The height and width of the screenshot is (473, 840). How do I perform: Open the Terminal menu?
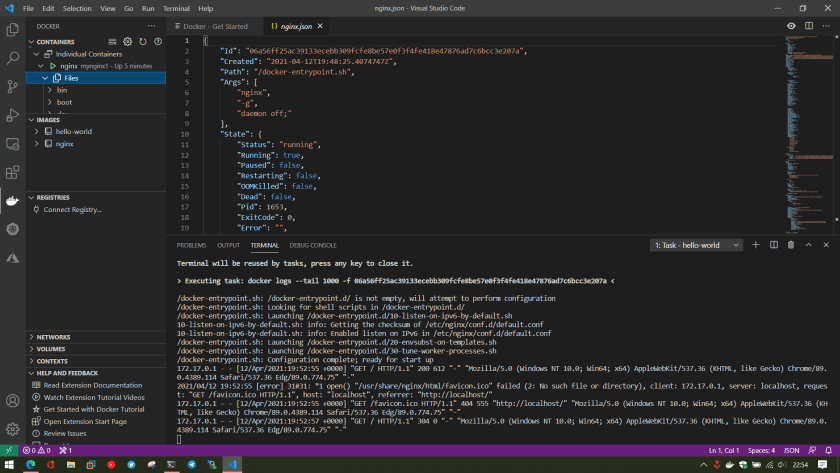(x=176, y=9)
